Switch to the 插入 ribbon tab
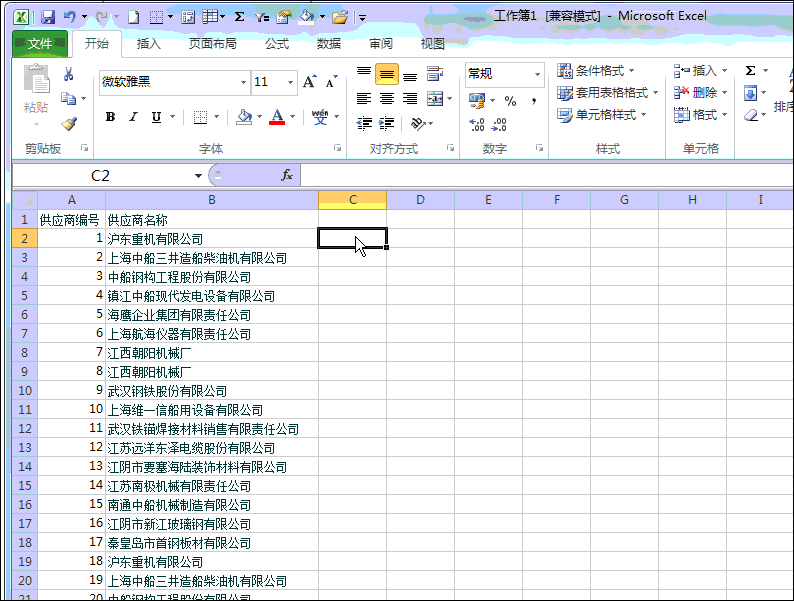 tap(149, 44)
